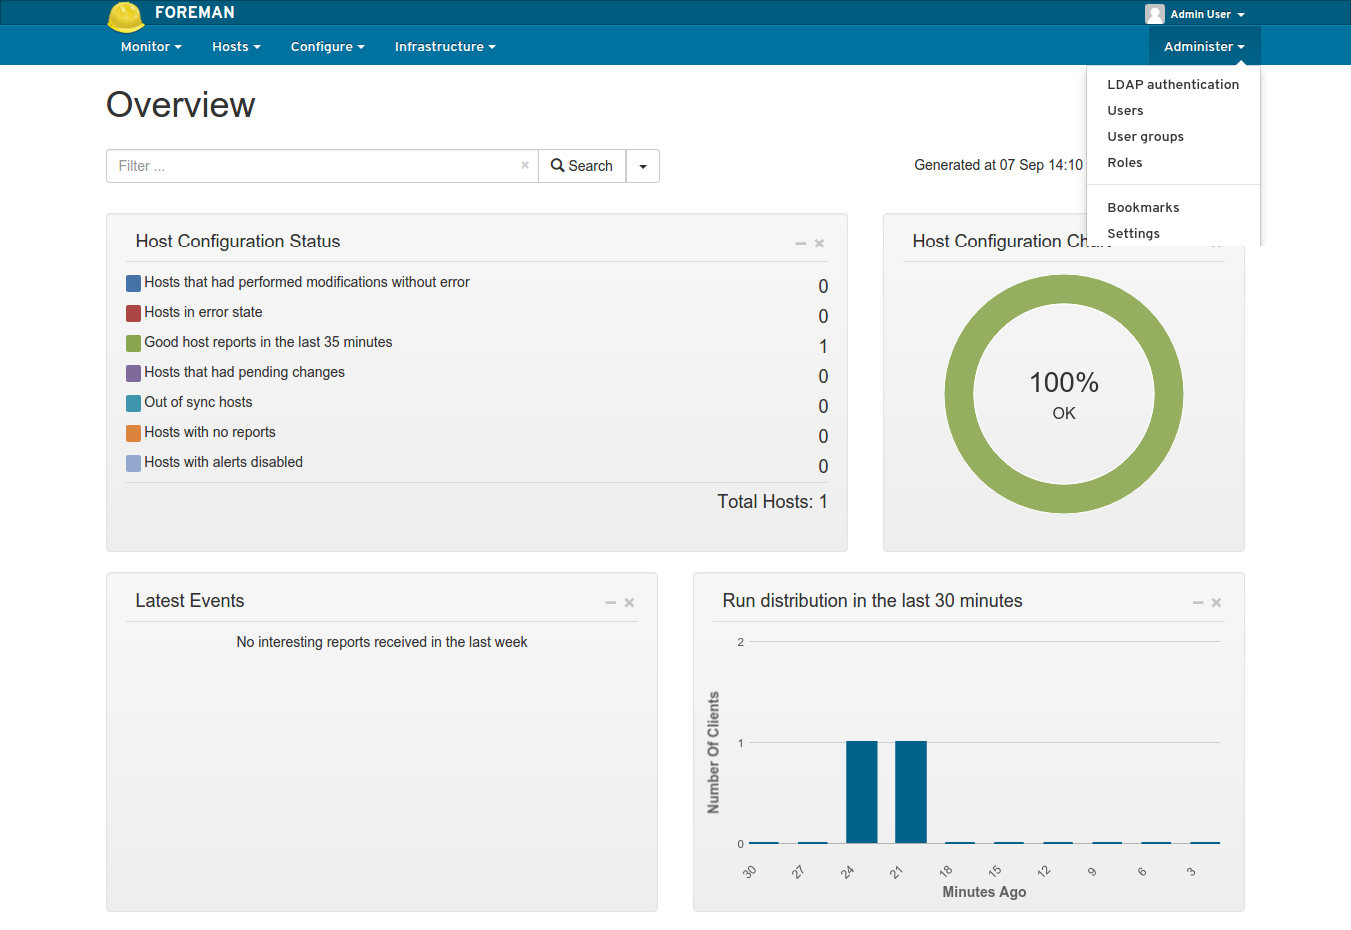Clear the filter input with the x icon
The height and width of the screenshot is (930, 1351).
click(525, 165)
